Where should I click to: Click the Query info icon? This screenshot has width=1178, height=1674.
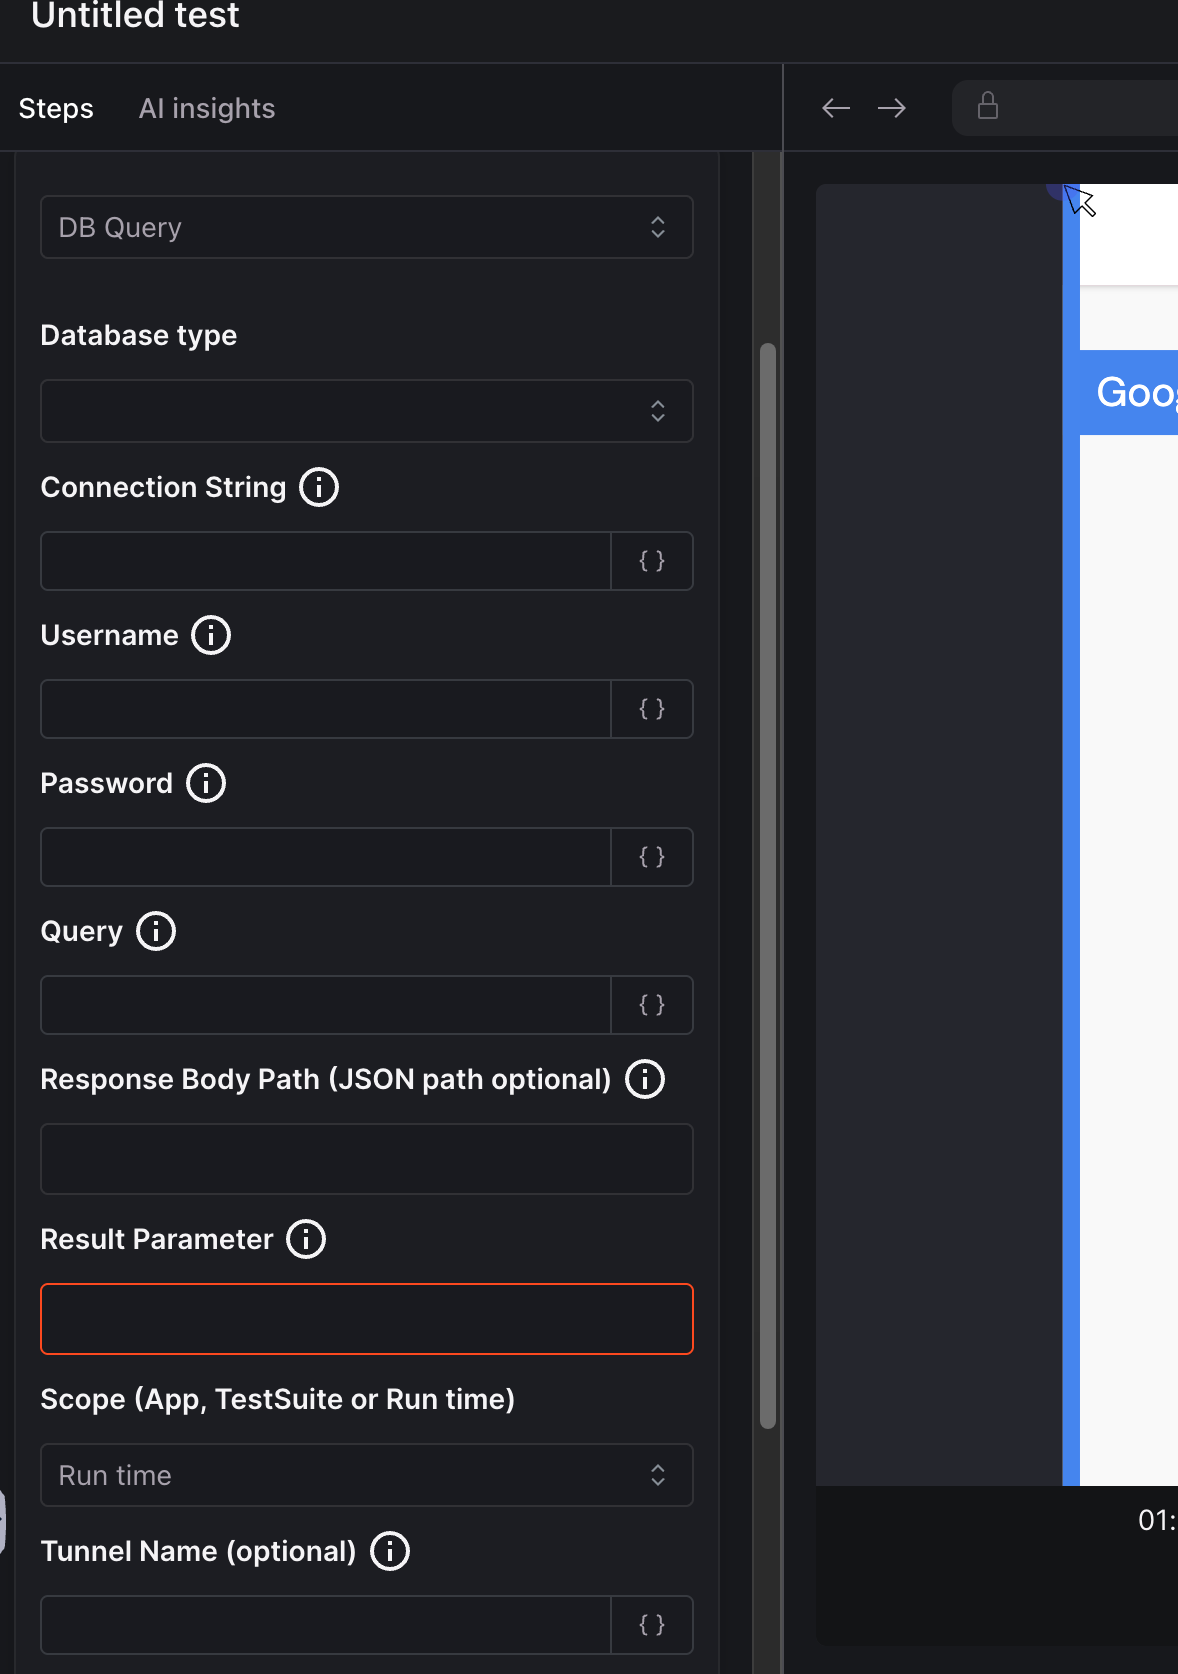(x=156, y=931)
